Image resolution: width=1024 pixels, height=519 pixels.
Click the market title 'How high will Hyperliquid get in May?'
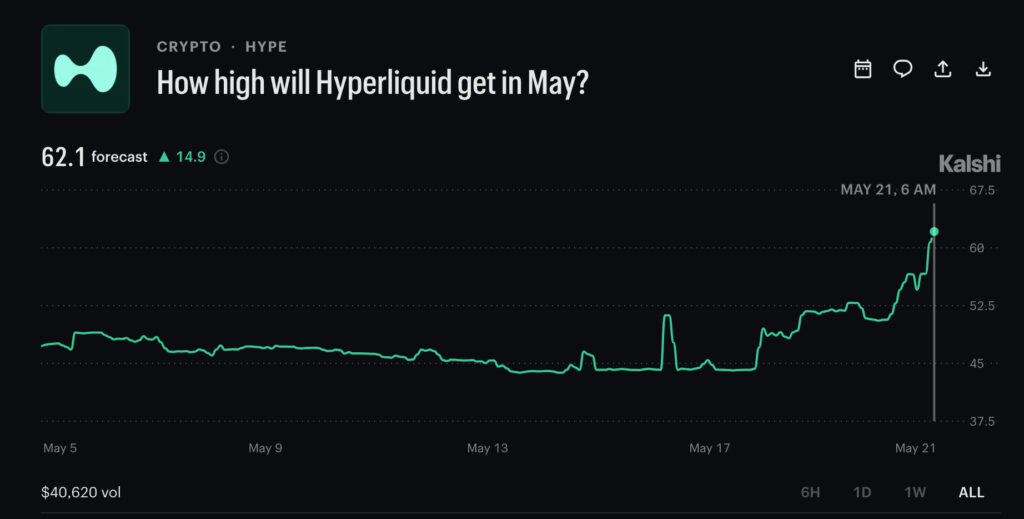[373, 83]
